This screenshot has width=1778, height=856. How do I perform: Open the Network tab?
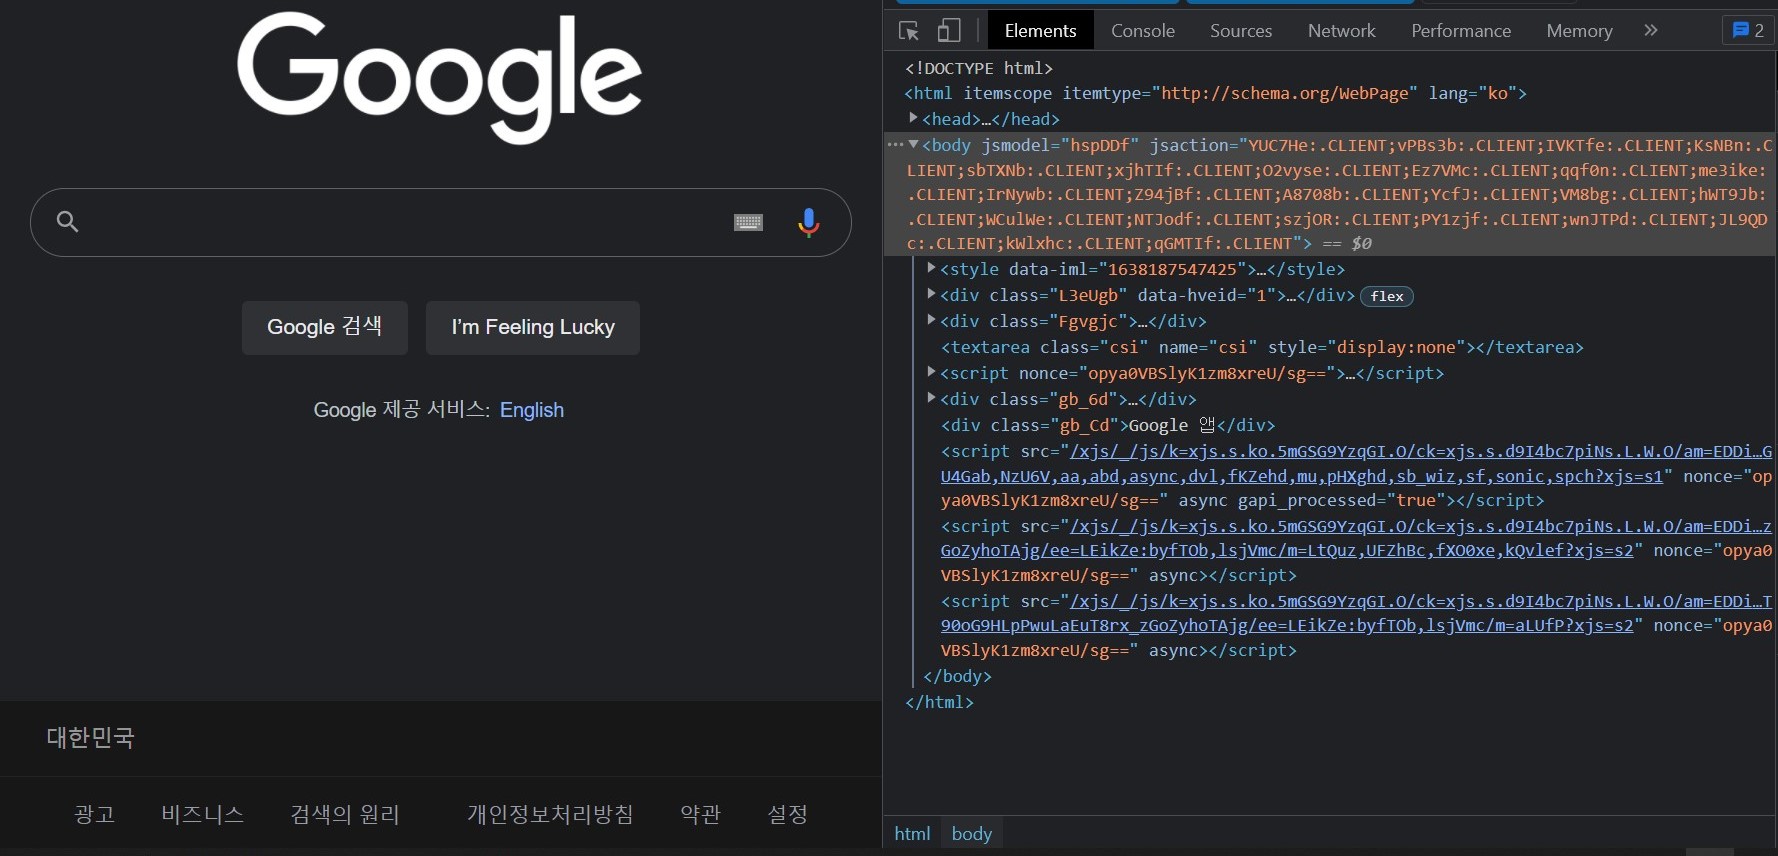coord(1341,31)
